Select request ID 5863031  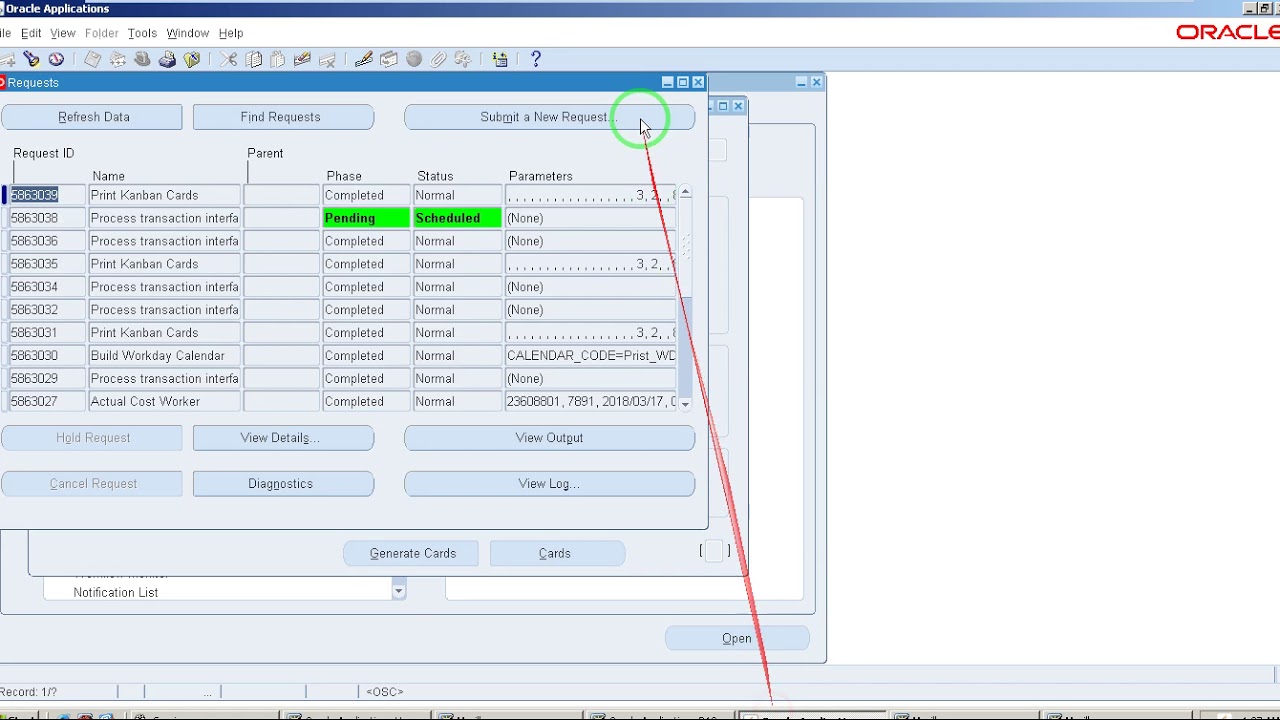tap(47, 333)
